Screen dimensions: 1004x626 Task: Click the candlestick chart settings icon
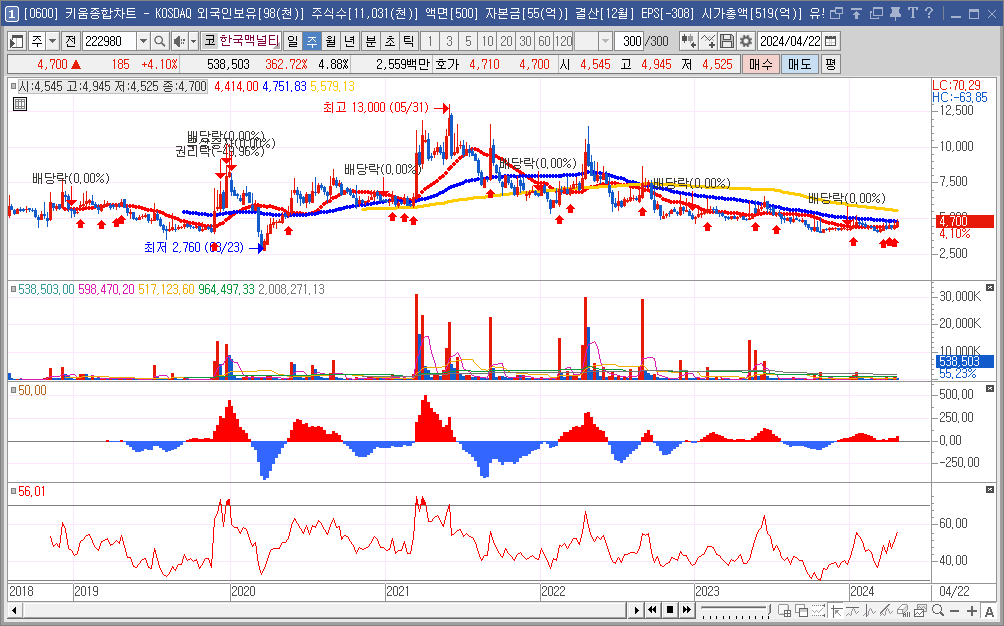tap(688, 42)
